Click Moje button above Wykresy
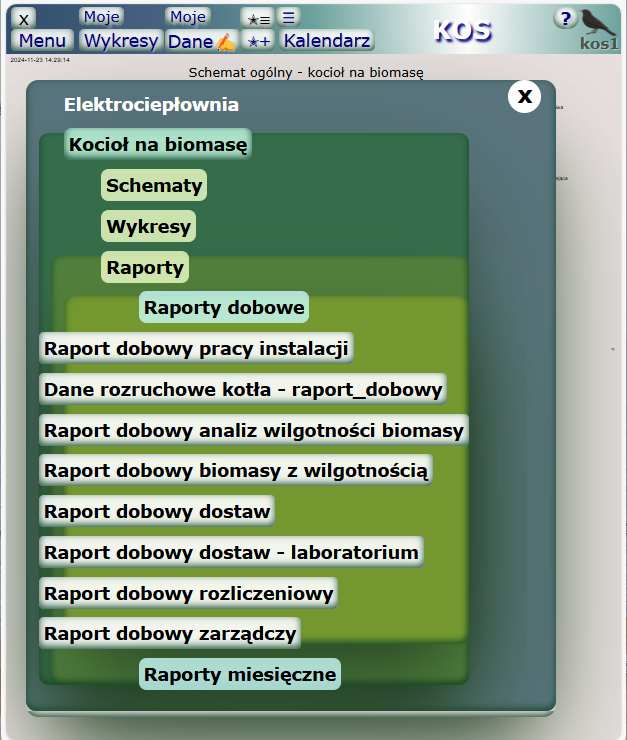The width and height of the screenshot is (627, 740). point(101,17)
